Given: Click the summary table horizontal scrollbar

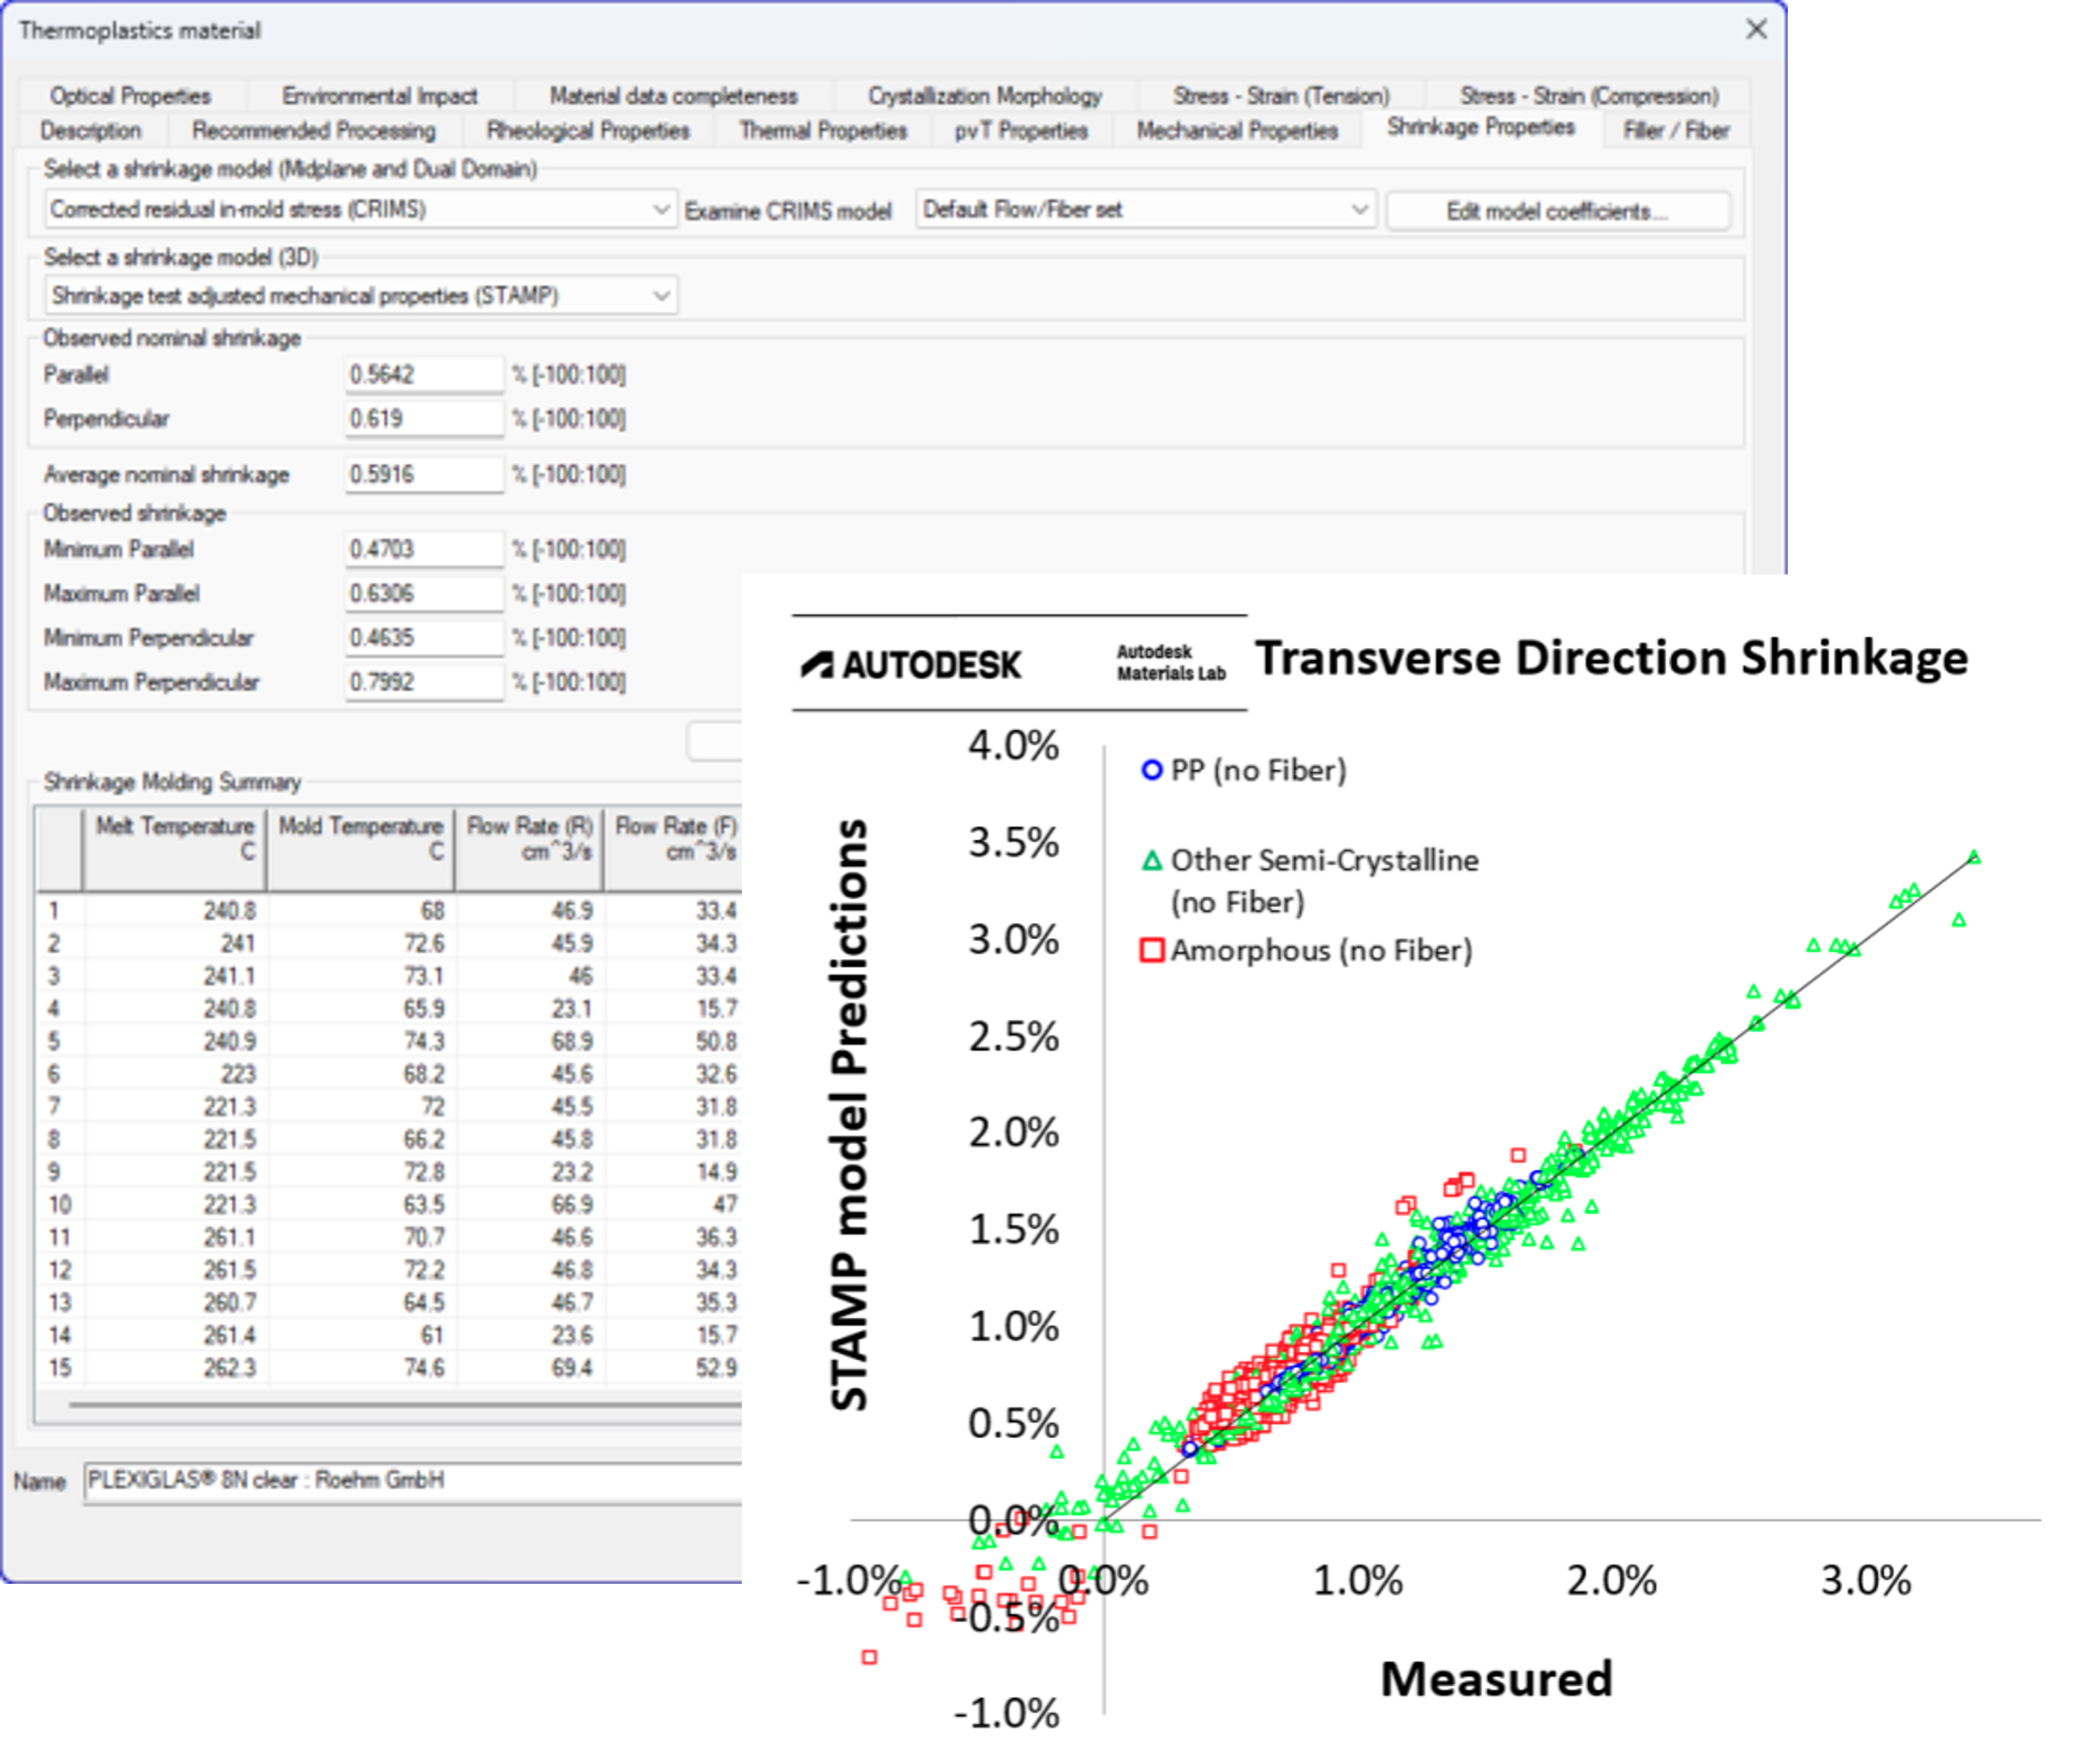Looking at the screenshot, I should 405,1406.
